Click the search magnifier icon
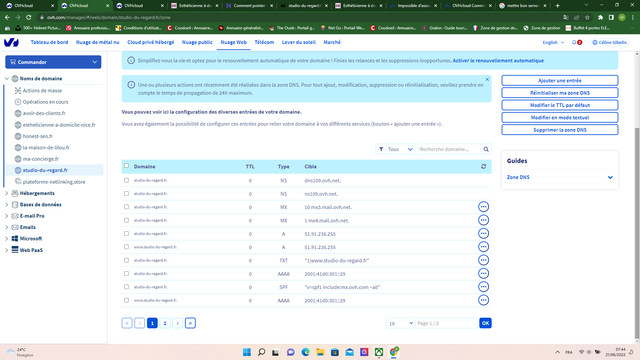 pos(486,149)
